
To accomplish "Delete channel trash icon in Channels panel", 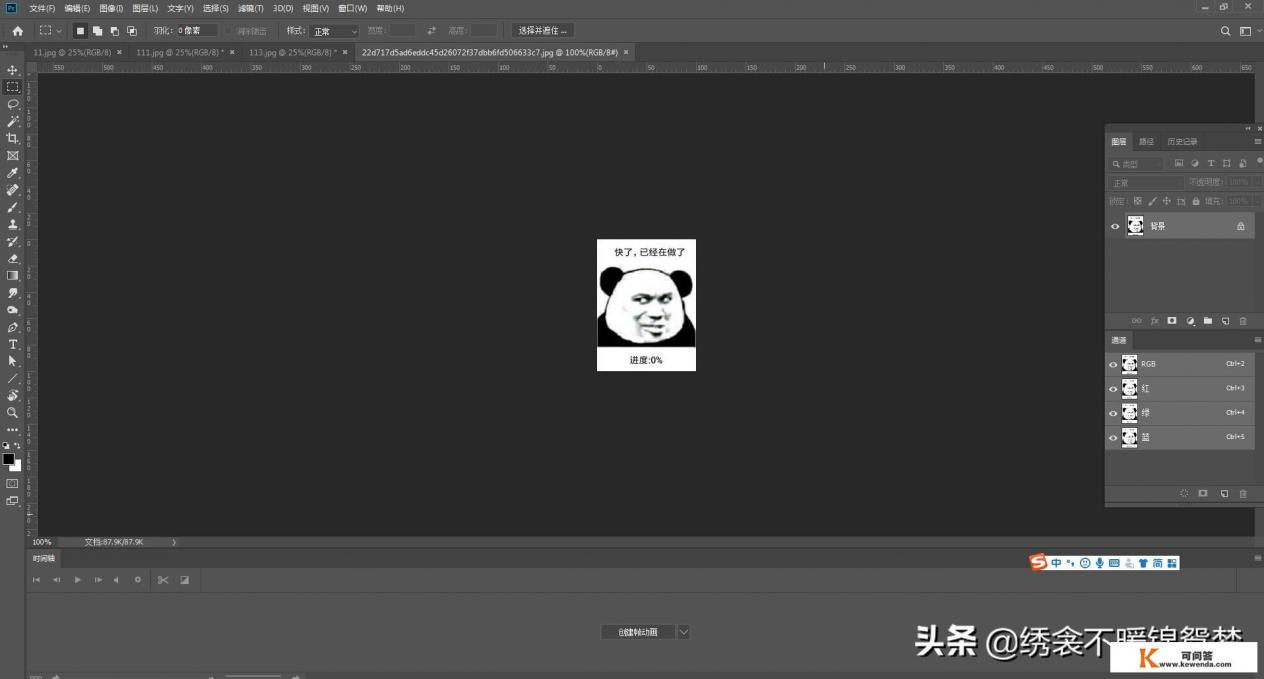I will click(1243, 494).
